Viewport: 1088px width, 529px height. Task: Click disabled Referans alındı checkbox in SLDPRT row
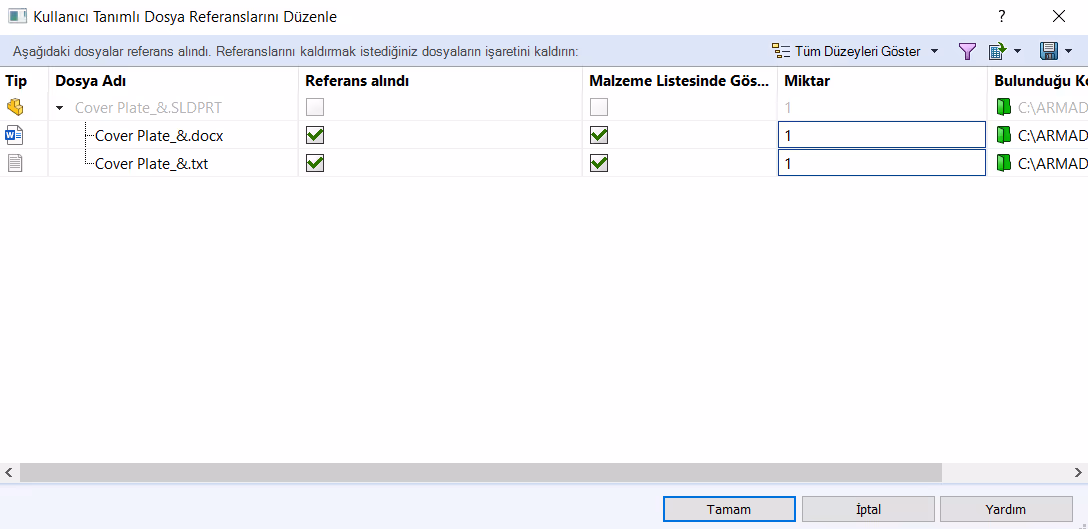(x=315, y=107)
